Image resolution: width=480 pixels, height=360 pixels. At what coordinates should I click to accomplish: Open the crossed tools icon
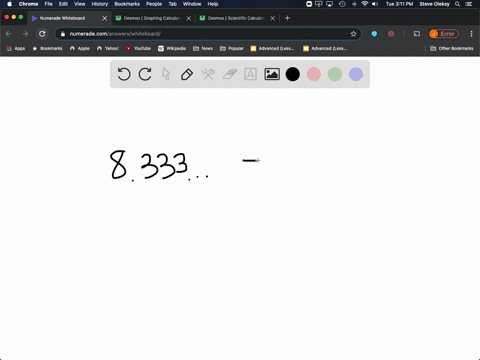[208, 74]
